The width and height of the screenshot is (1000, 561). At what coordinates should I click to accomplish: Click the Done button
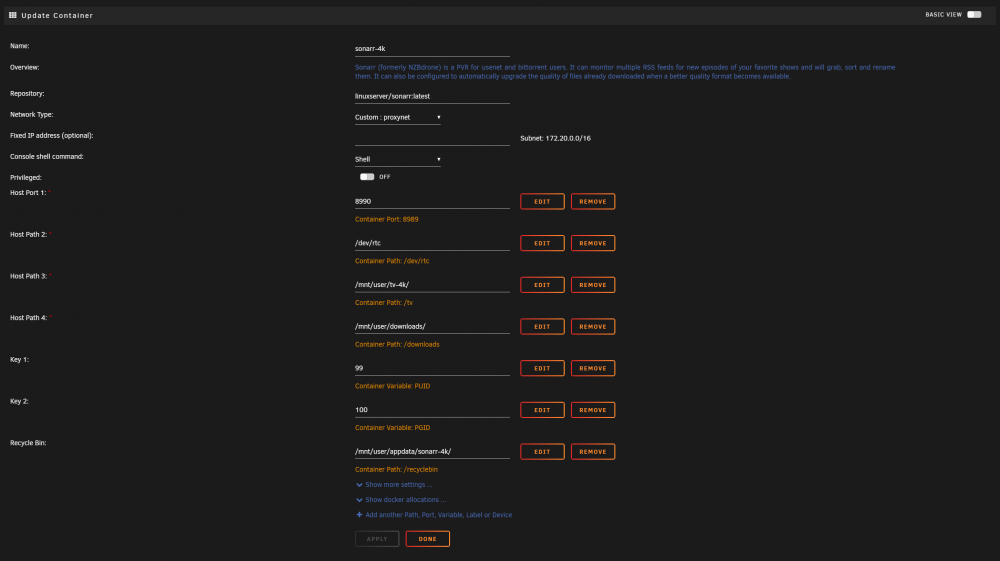coord(427,539)
